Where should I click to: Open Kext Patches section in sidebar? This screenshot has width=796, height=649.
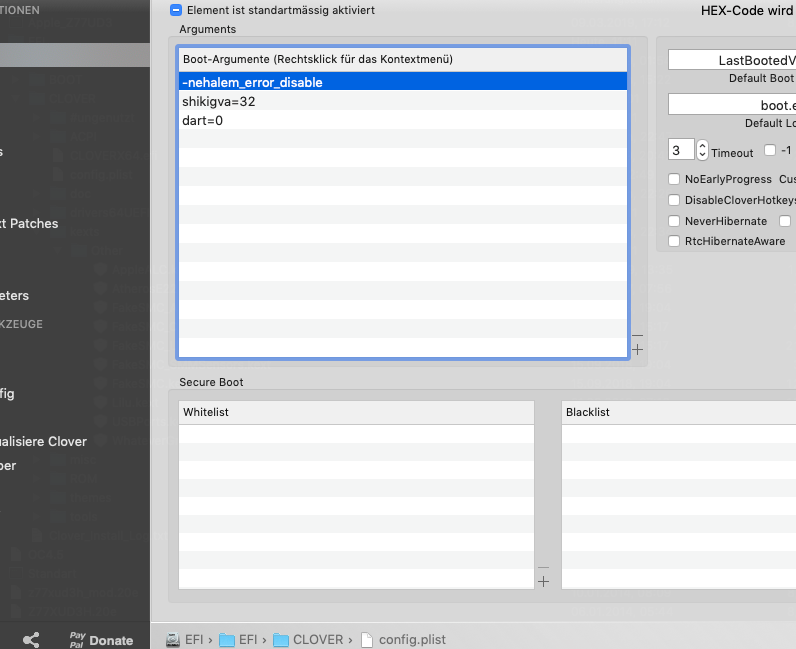coord(29,223)
